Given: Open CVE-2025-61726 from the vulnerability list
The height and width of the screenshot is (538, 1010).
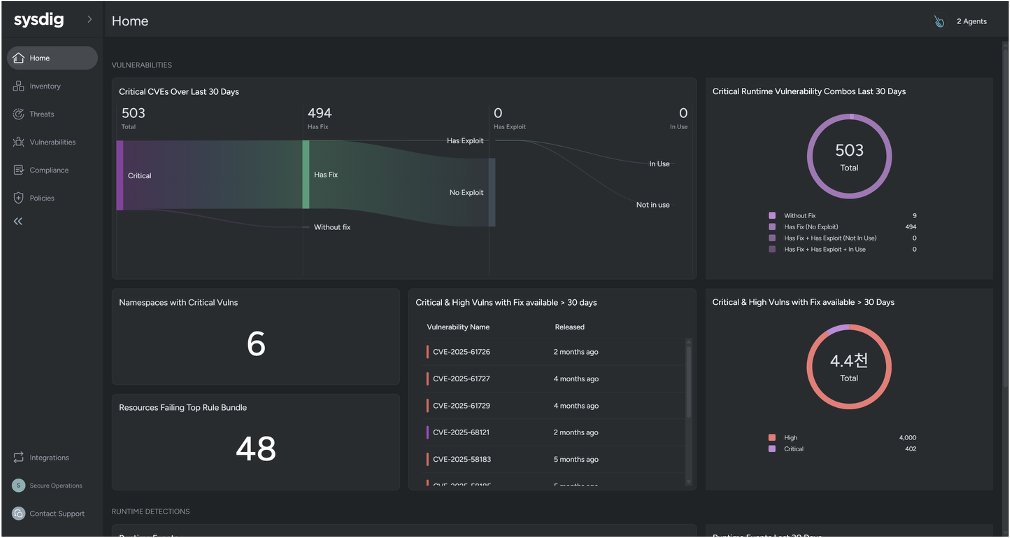Looking at the screenshot, I should [x=461, y=352].
